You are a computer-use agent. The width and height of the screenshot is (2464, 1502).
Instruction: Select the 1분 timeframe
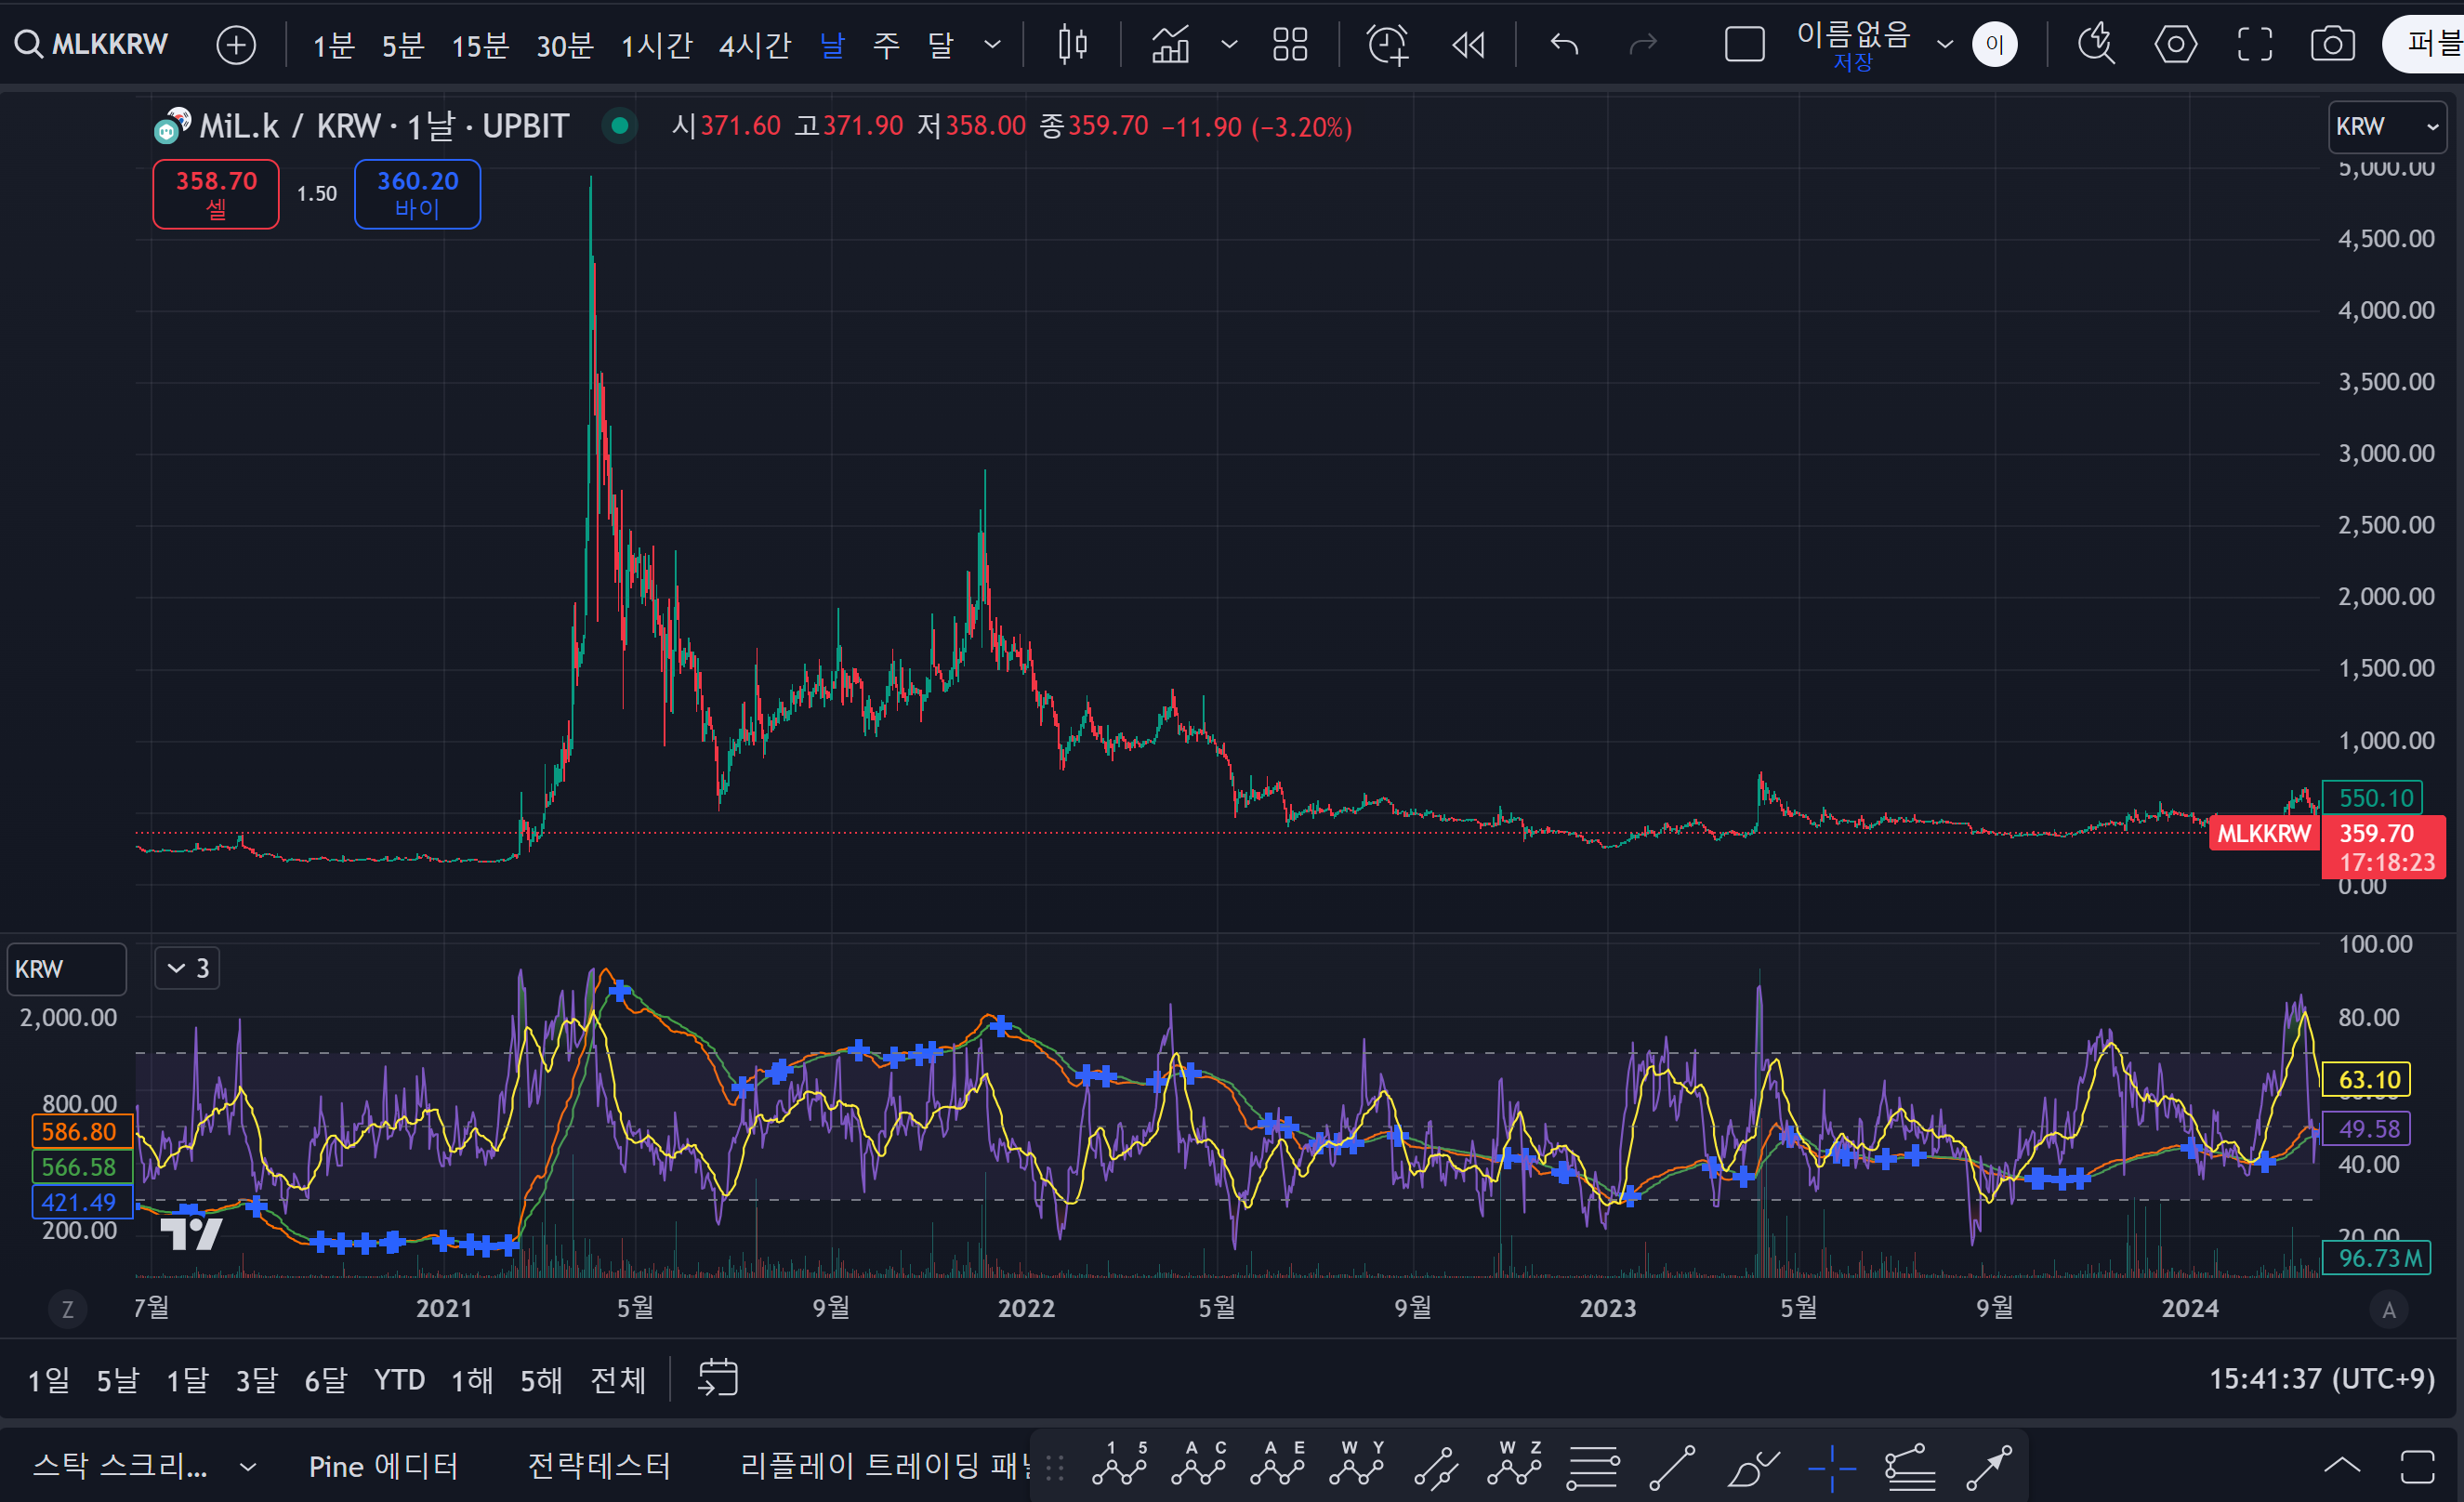coord(333,45)
